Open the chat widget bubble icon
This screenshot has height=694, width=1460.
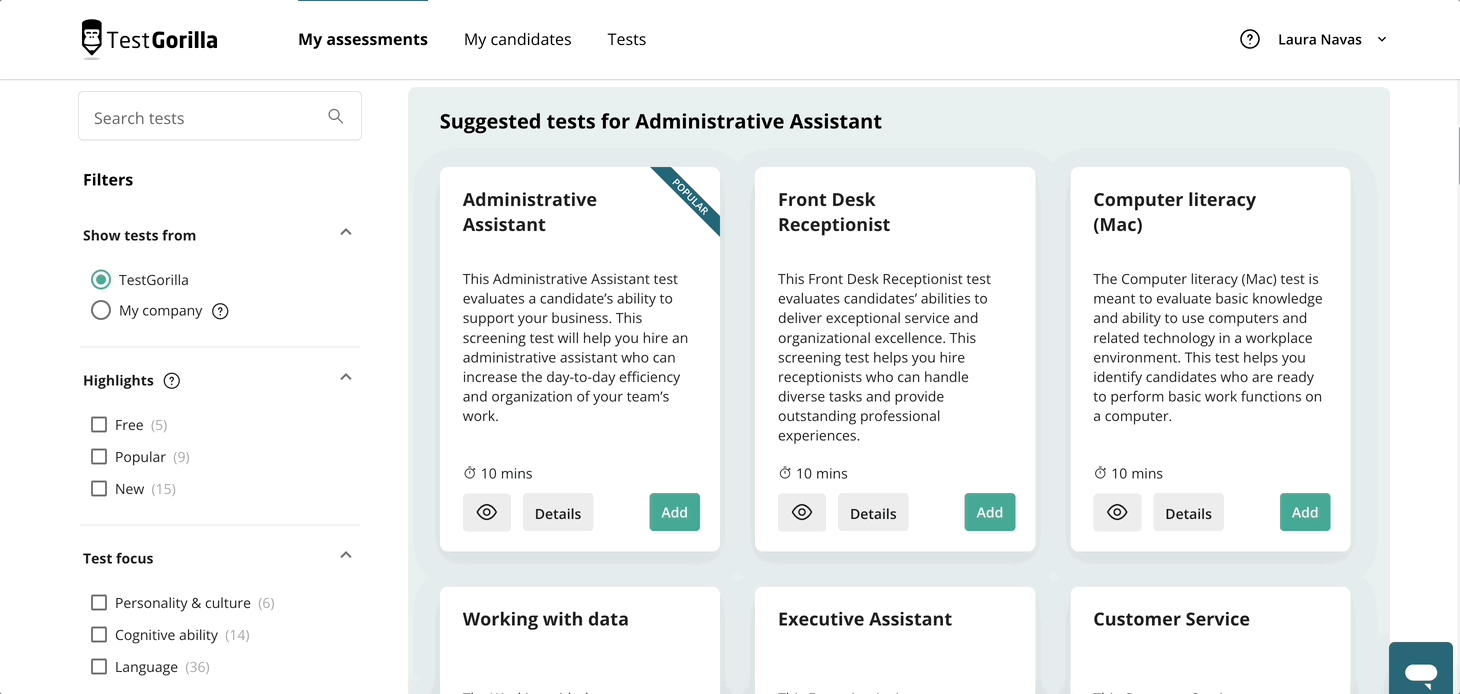tap(1421, 671)
